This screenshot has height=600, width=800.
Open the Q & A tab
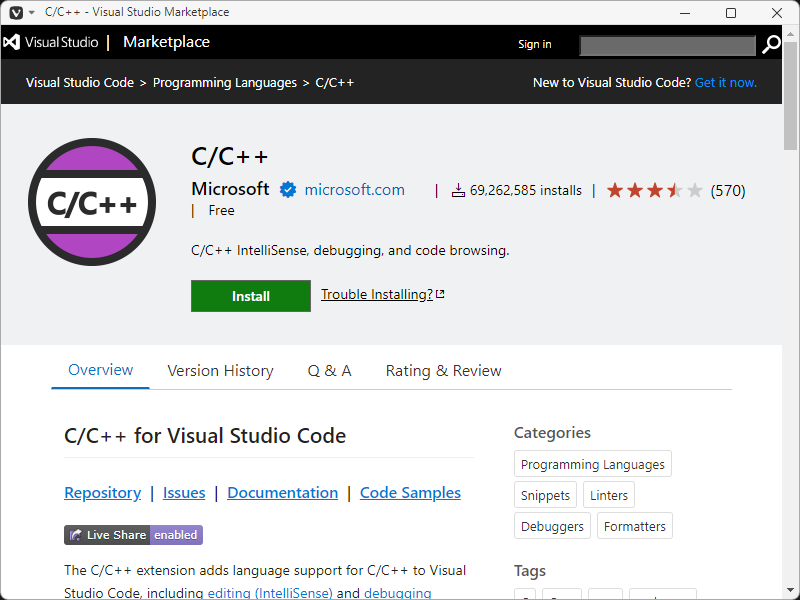329,371
